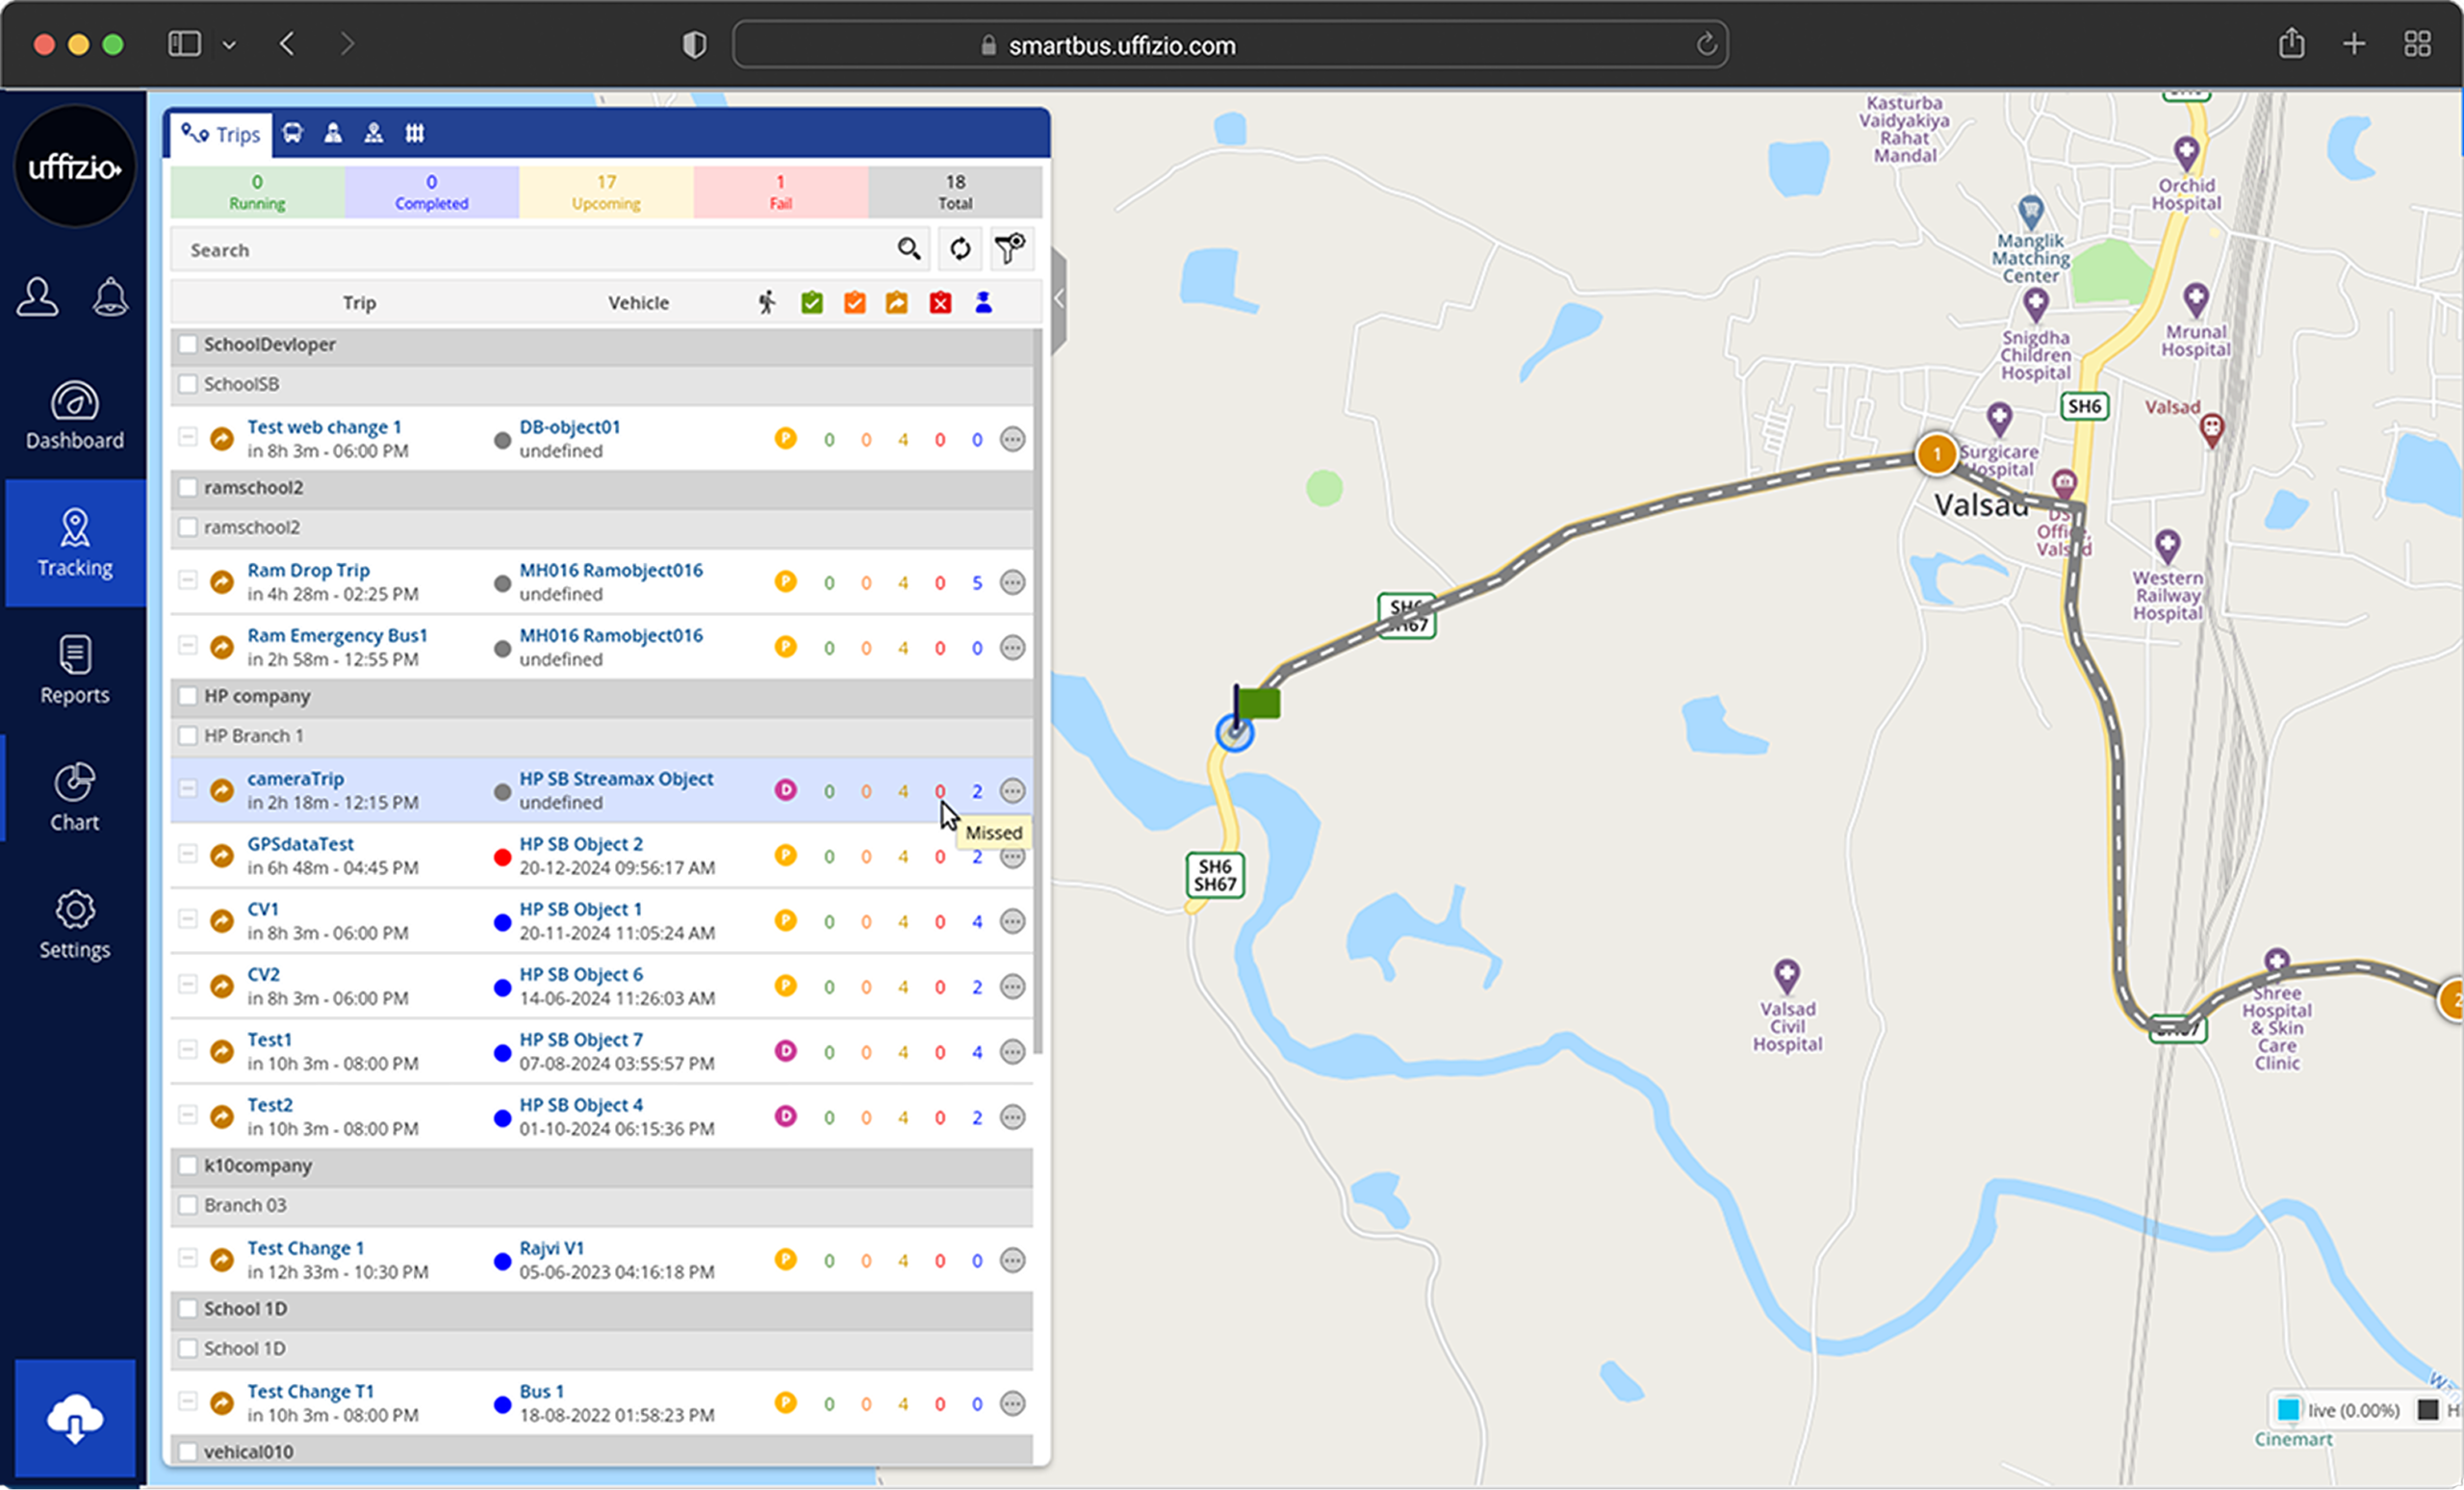Collapse the trips panel using its side arrow

click(1059, 298)
